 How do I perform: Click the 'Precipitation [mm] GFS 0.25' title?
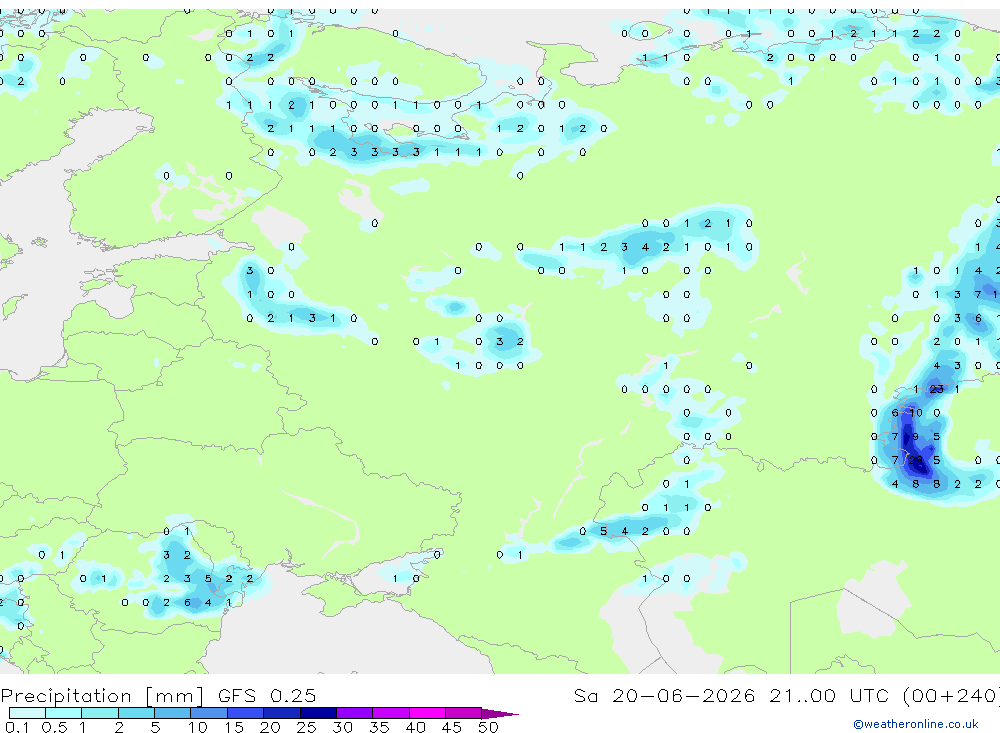[158, 695]
